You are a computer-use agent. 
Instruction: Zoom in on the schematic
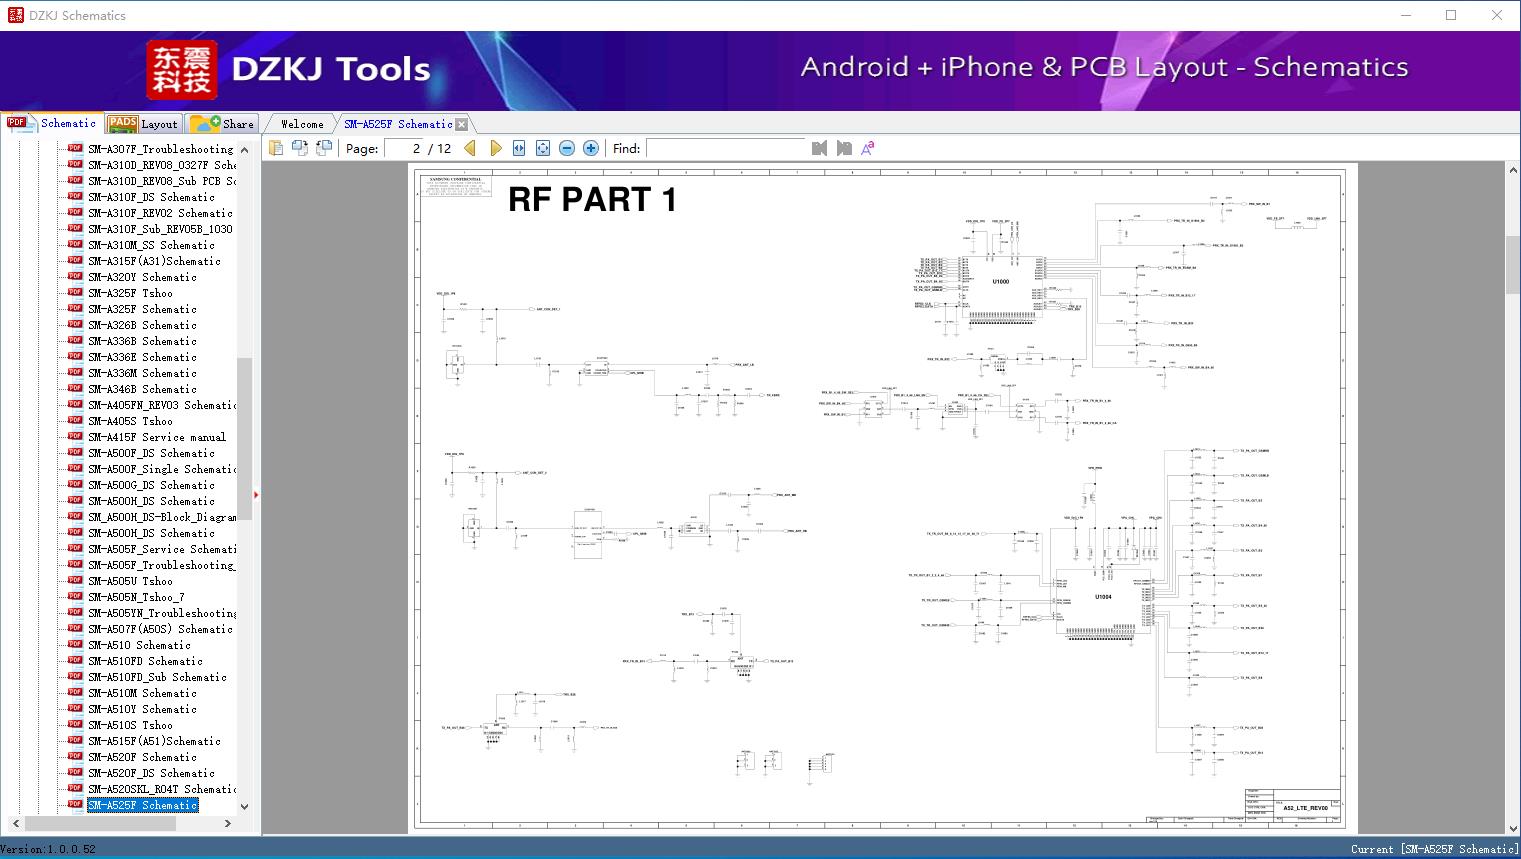pos(591,148)
